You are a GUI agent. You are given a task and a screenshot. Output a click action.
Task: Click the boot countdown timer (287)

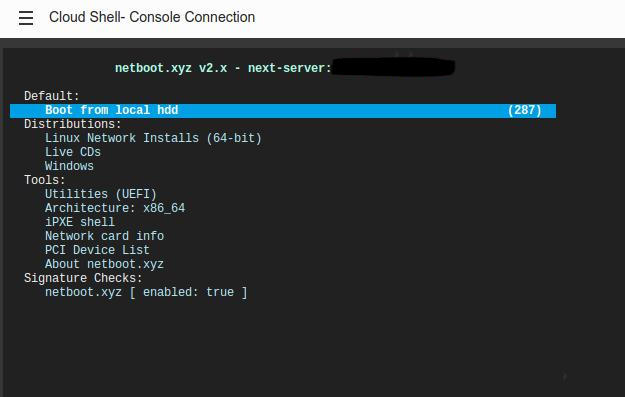tap(524, 110)
